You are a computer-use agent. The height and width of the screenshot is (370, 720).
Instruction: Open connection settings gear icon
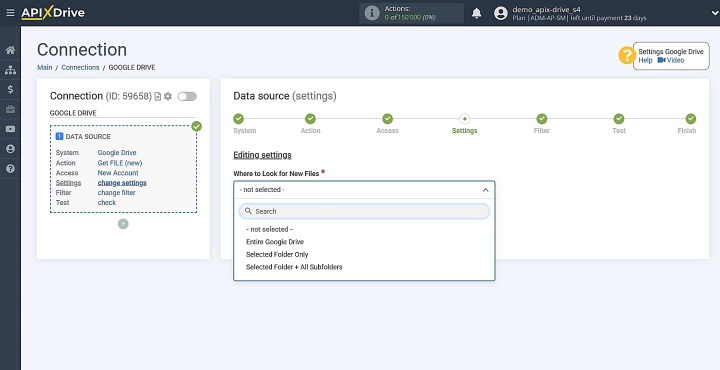click(168, 96)
